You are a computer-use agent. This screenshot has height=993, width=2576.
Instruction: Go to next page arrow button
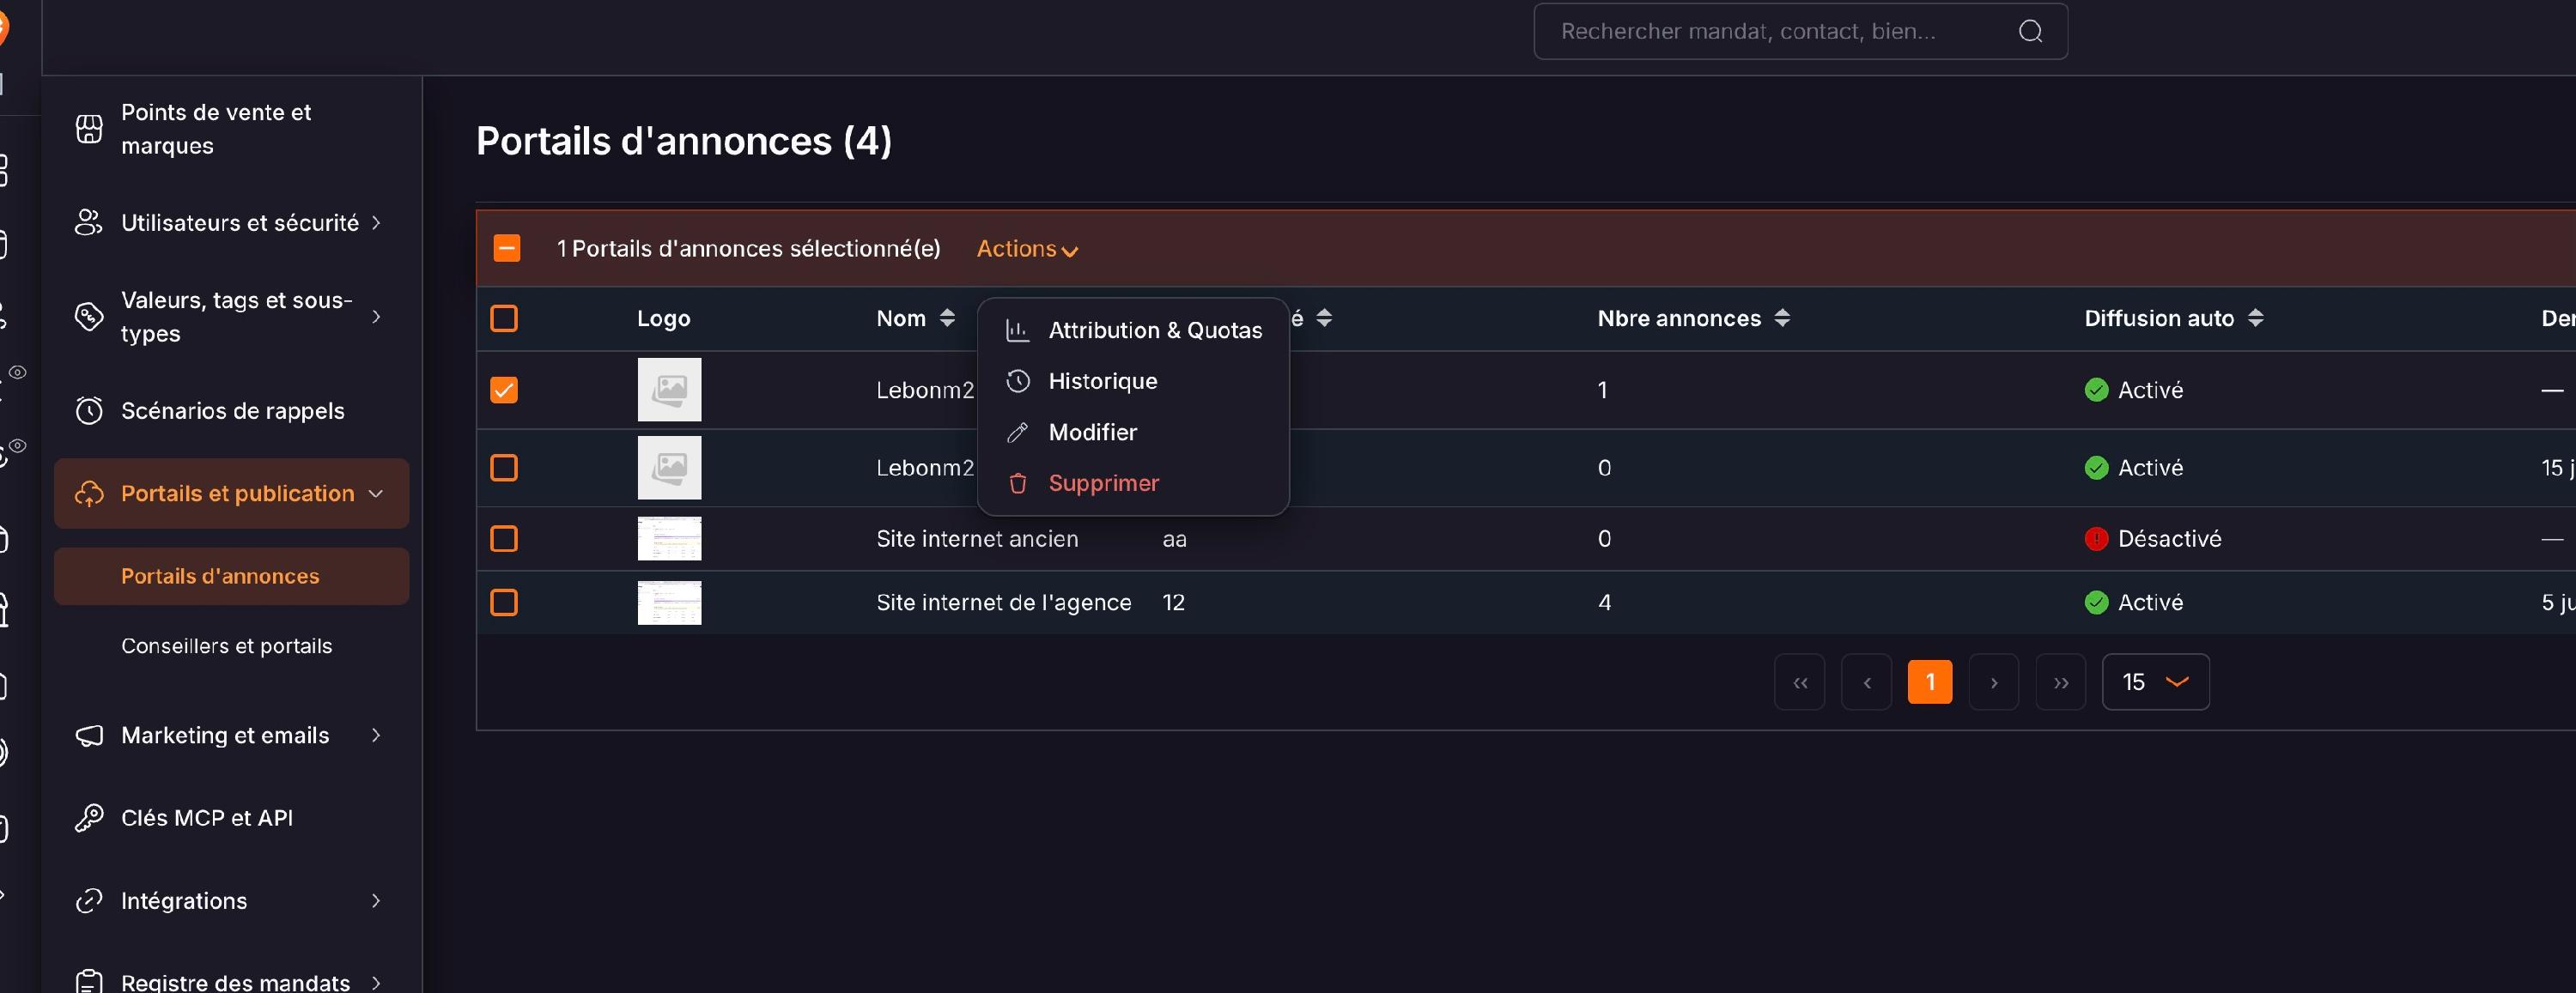tap(1994, 682)
